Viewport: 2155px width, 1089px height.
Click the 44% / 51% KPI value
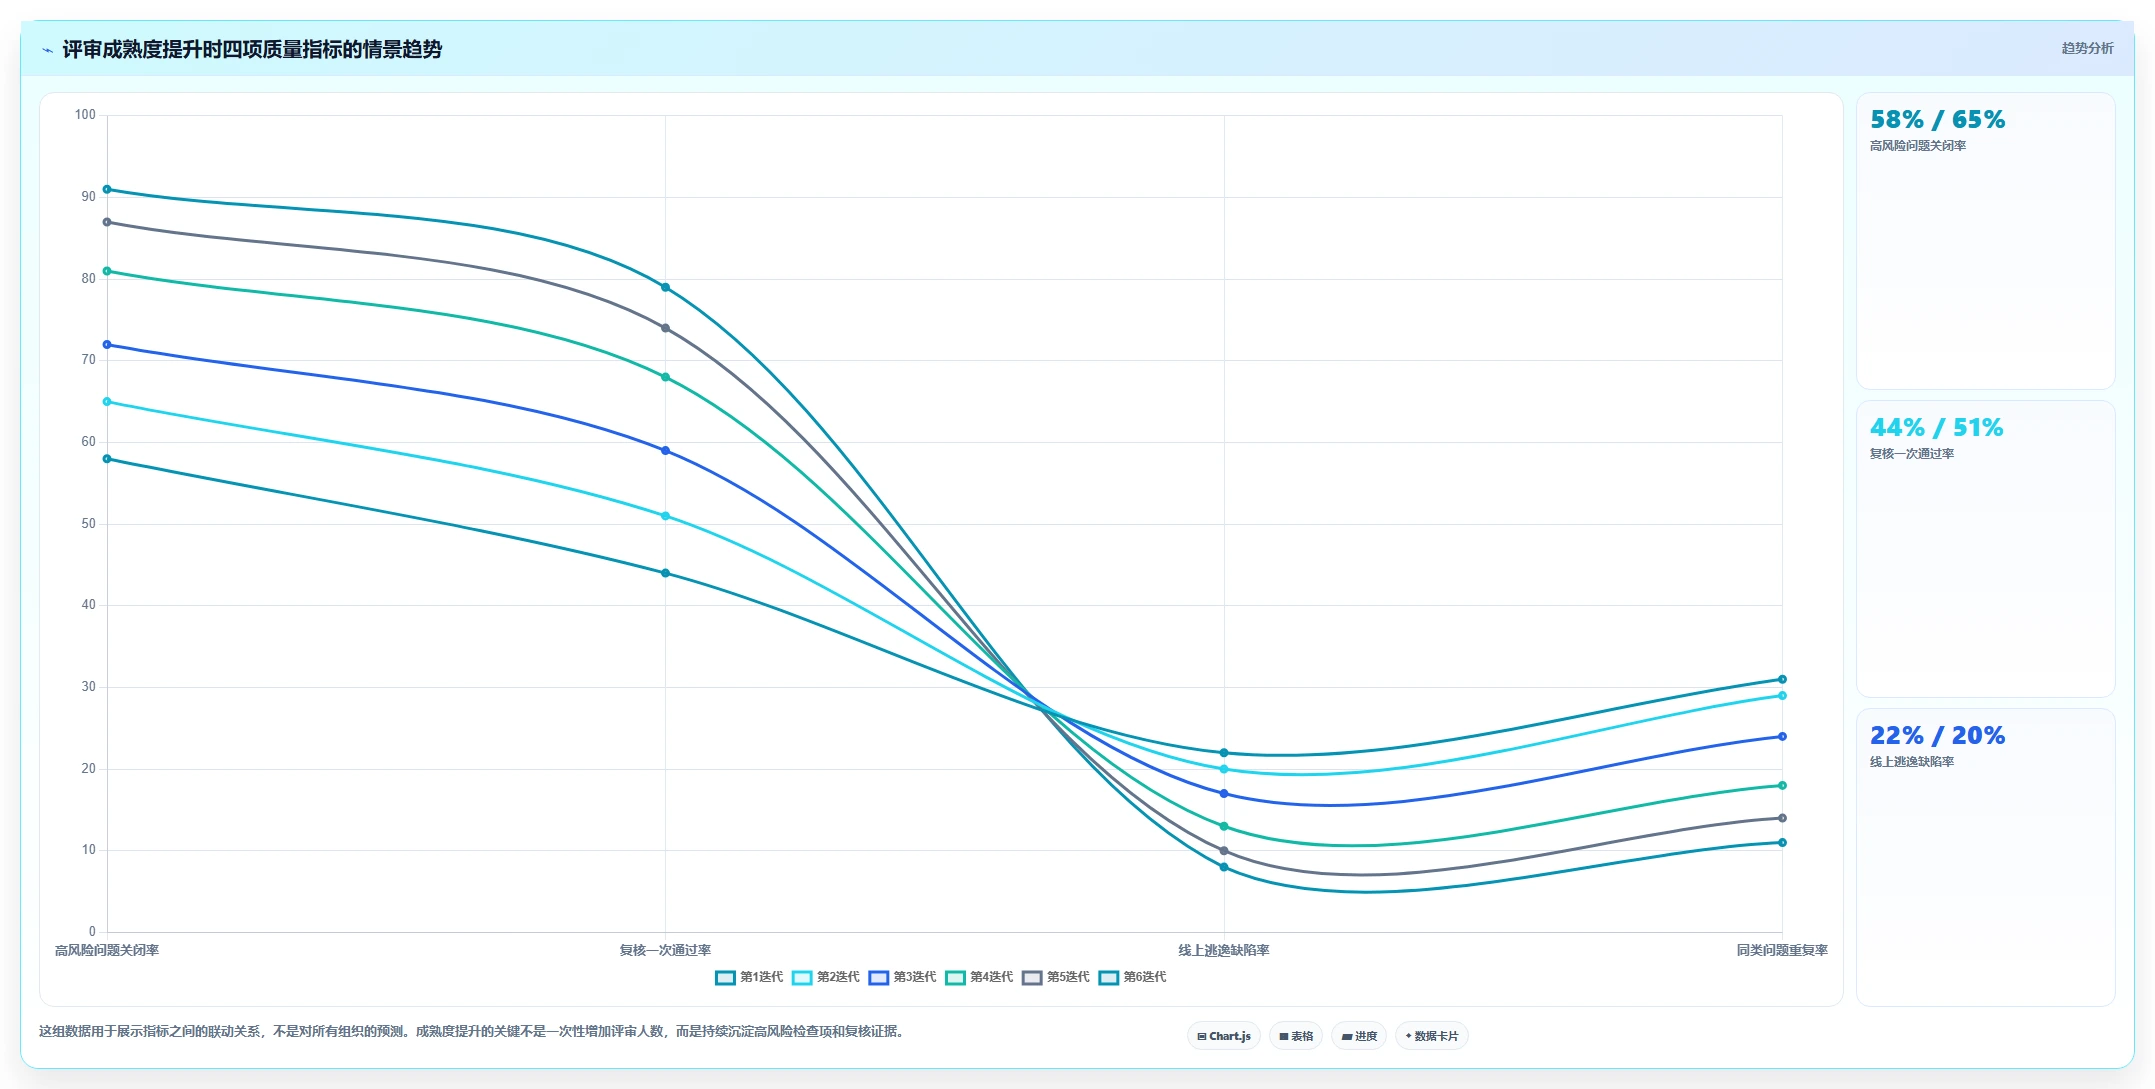point(1936,428)
